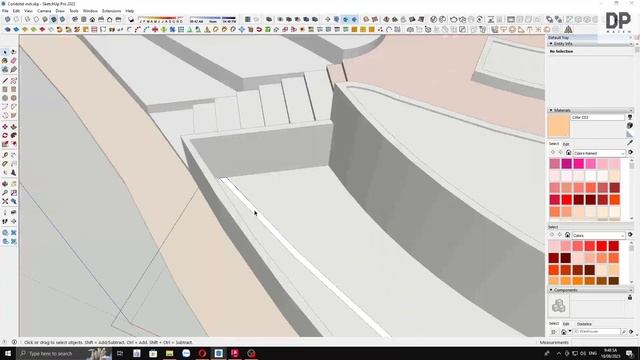Click the shadow time-of-day slider

coord(213,19)
